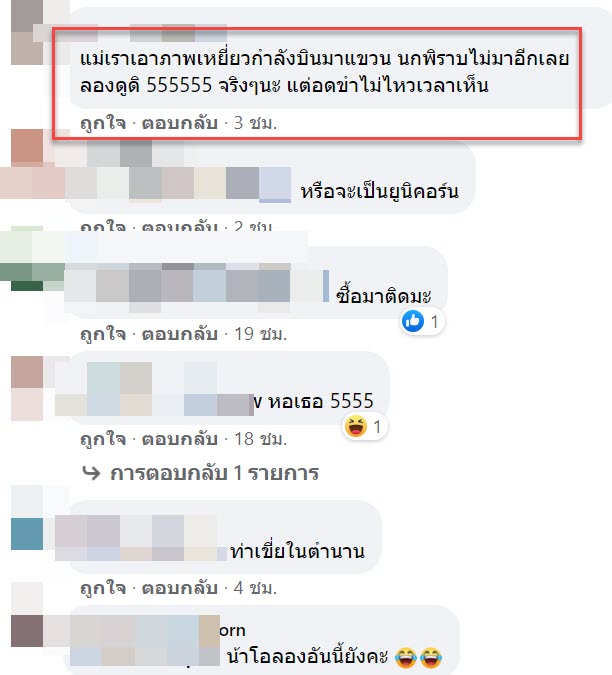
Task: Like the ท่าเขี่ยในตำนาน comment
Action: coord(103,588)
